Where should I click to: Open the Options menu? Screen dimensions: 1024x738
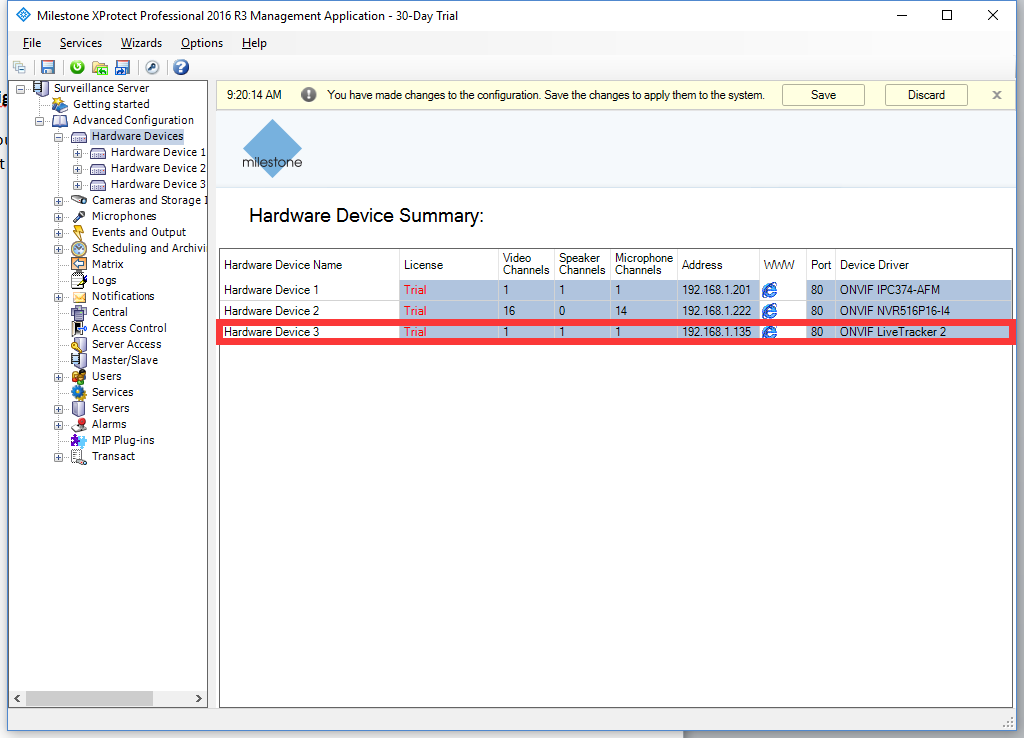point(202,43)
